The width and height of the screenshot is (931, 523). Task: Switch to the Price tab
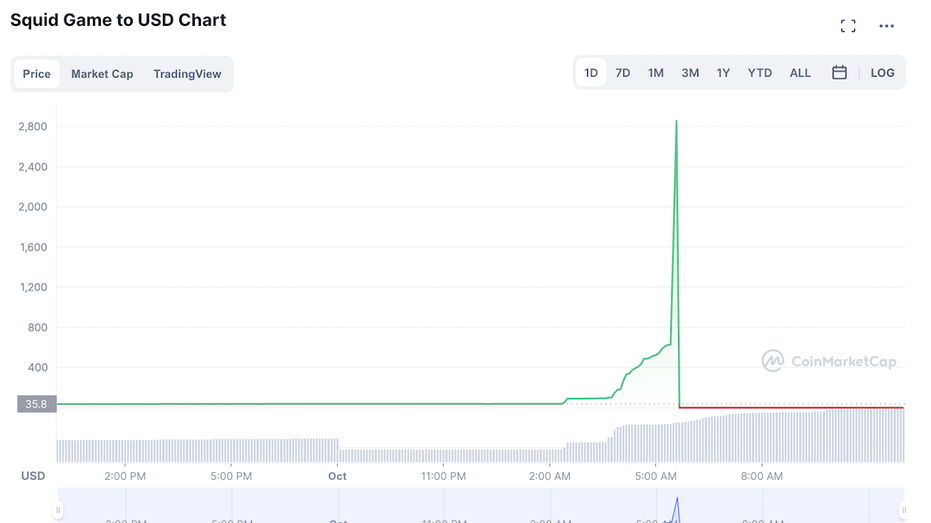tap(37, 74)
